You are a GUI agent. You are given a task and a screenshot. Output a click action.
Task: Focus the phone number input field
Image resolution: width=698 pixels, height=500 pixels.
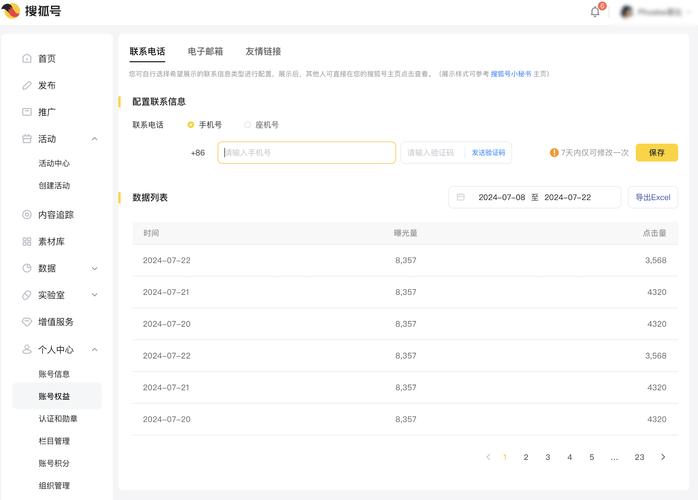point(307,153)
